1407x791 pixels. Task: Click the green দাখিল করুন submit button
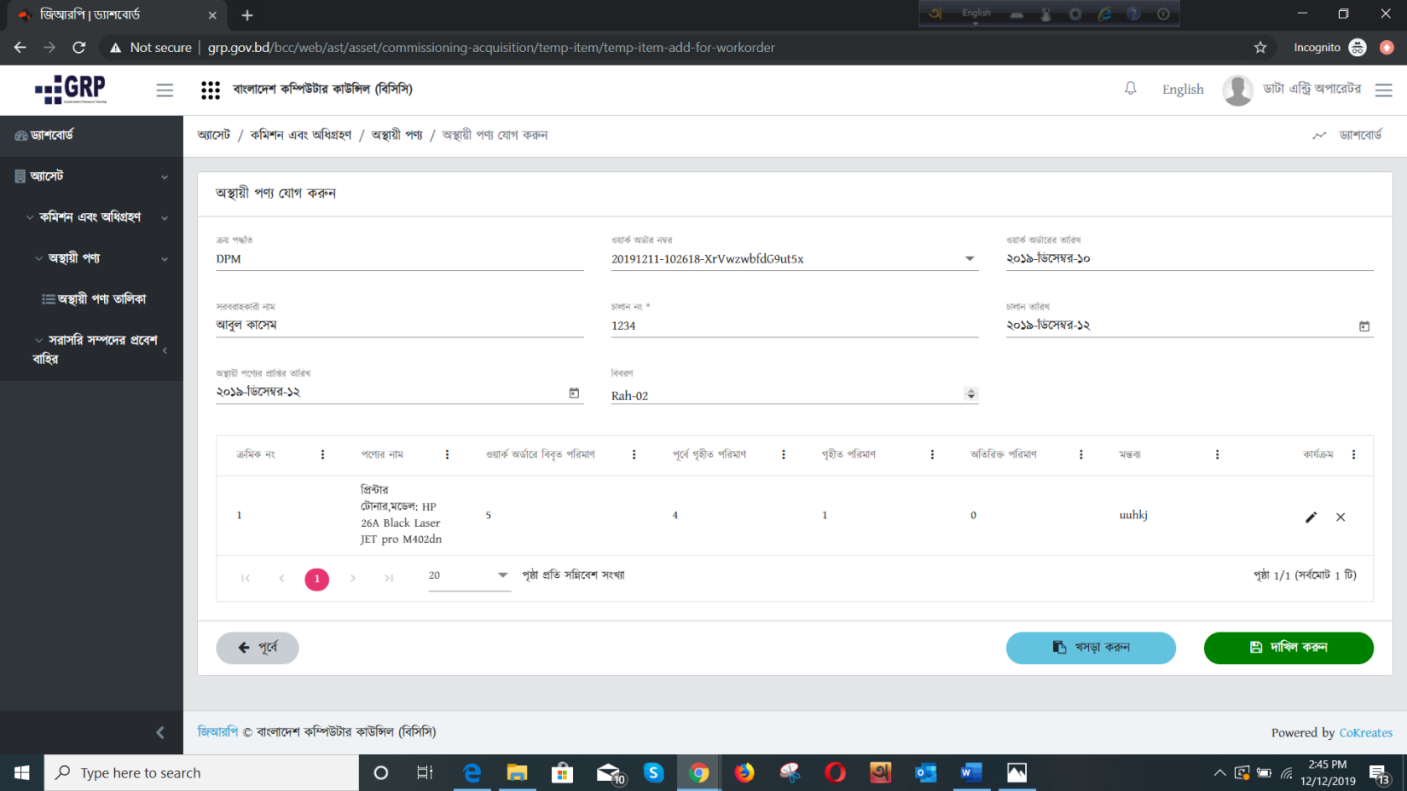pos(1288,648)
